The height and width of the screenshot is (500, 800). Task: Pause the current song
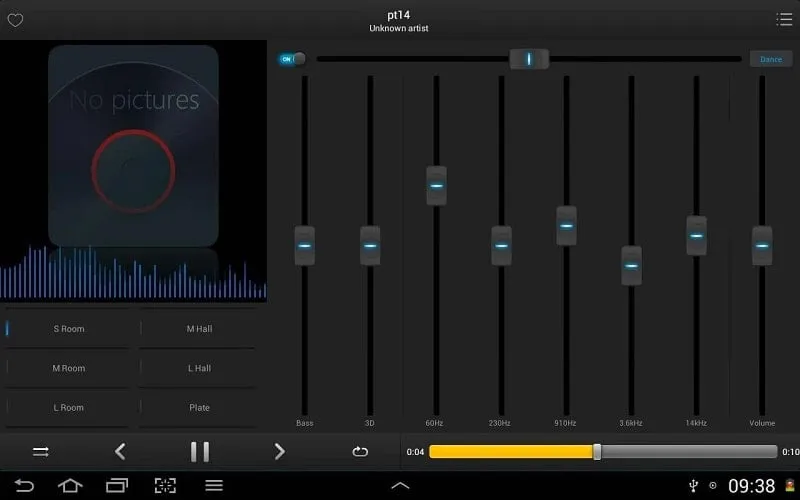pyautogui.click(x=200, y=451)
